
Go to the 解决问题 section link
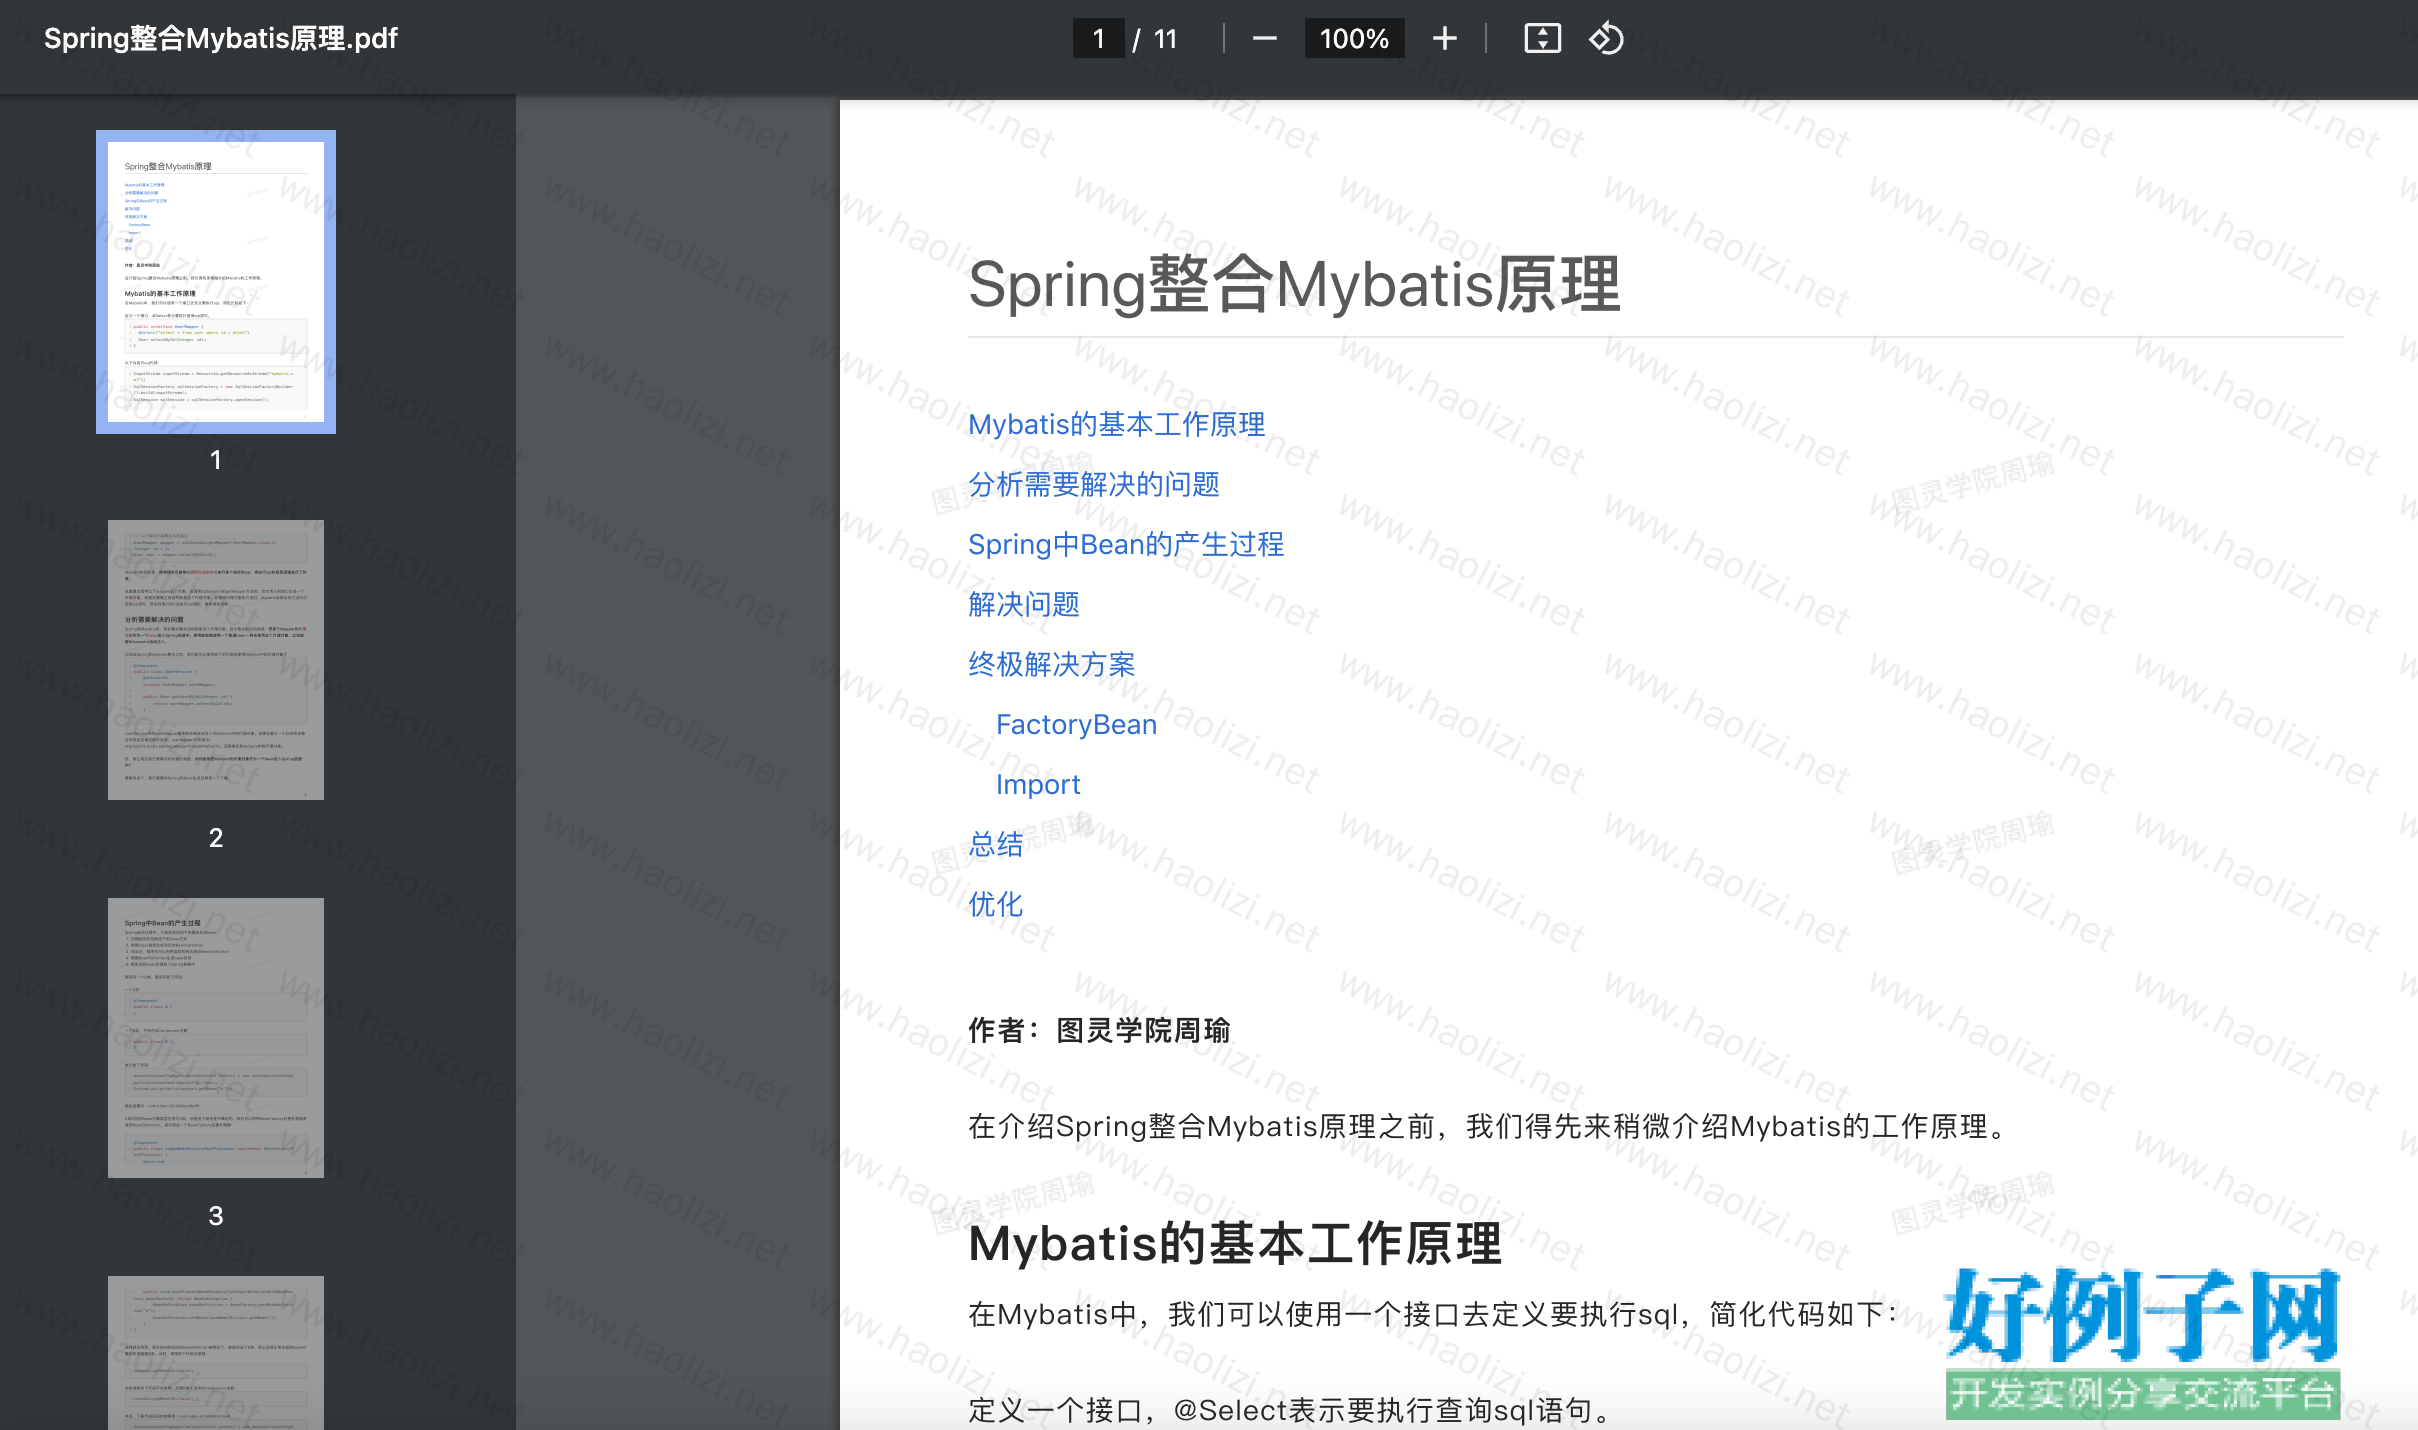coord(1023,604)
